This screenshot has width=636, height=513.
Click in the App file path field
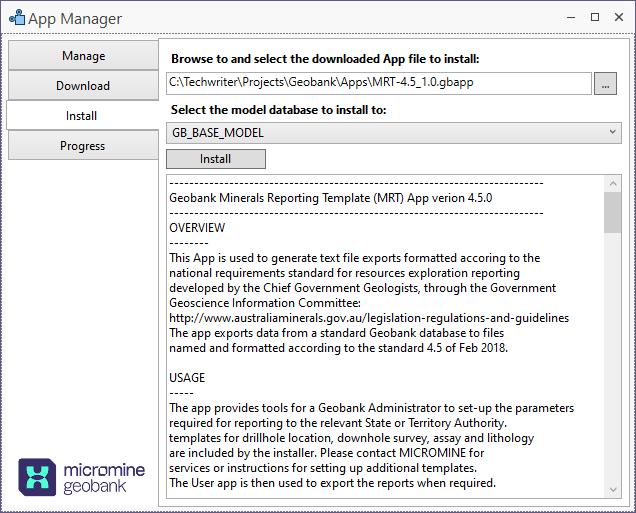(378, 83)
